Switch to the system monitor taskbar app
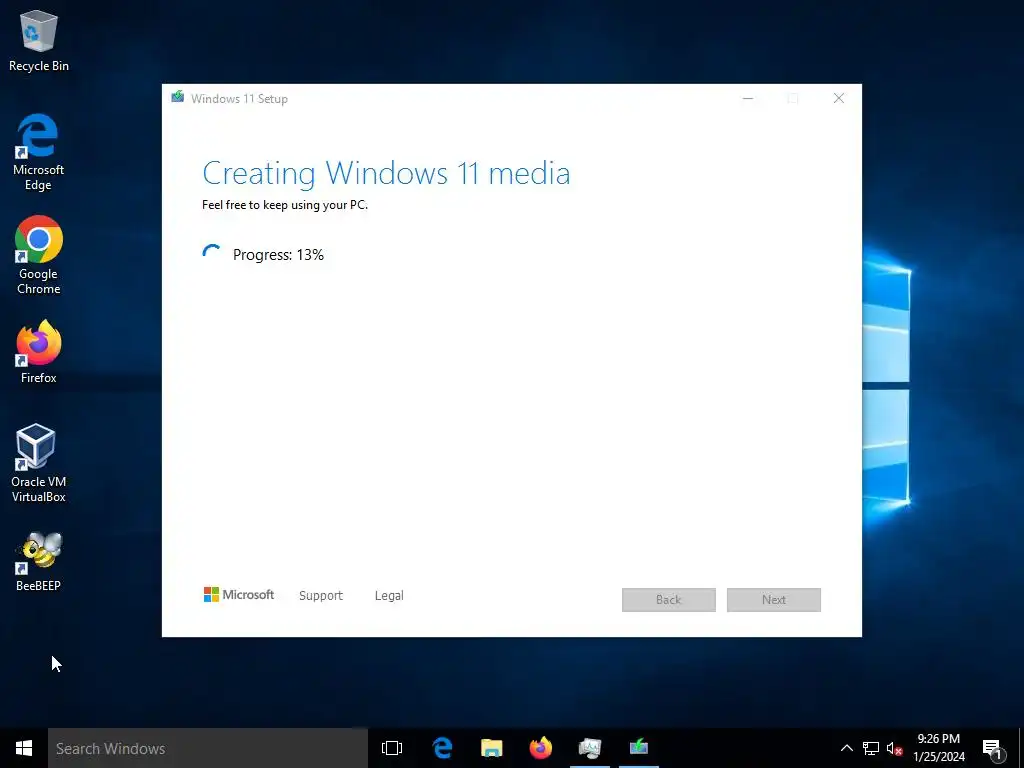 (x=590, y=748)
